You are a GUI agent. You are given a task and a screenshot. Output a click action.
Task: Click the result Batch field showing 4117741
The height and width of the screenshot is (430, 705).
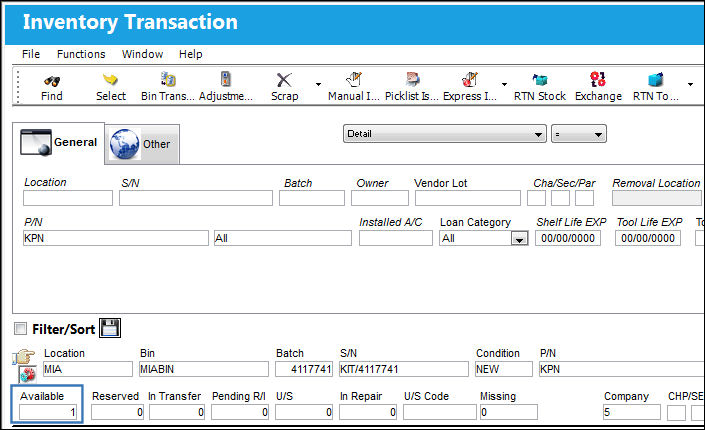click(x=304, y=369)
